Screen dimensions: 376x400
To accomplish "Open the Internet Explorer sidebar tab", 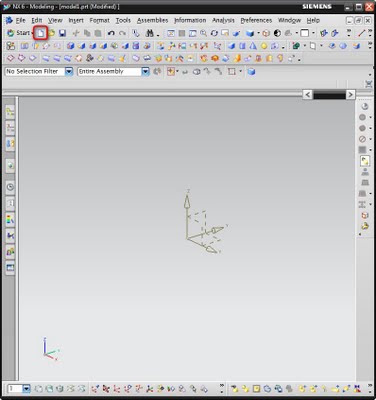I will tap(10, 165).
